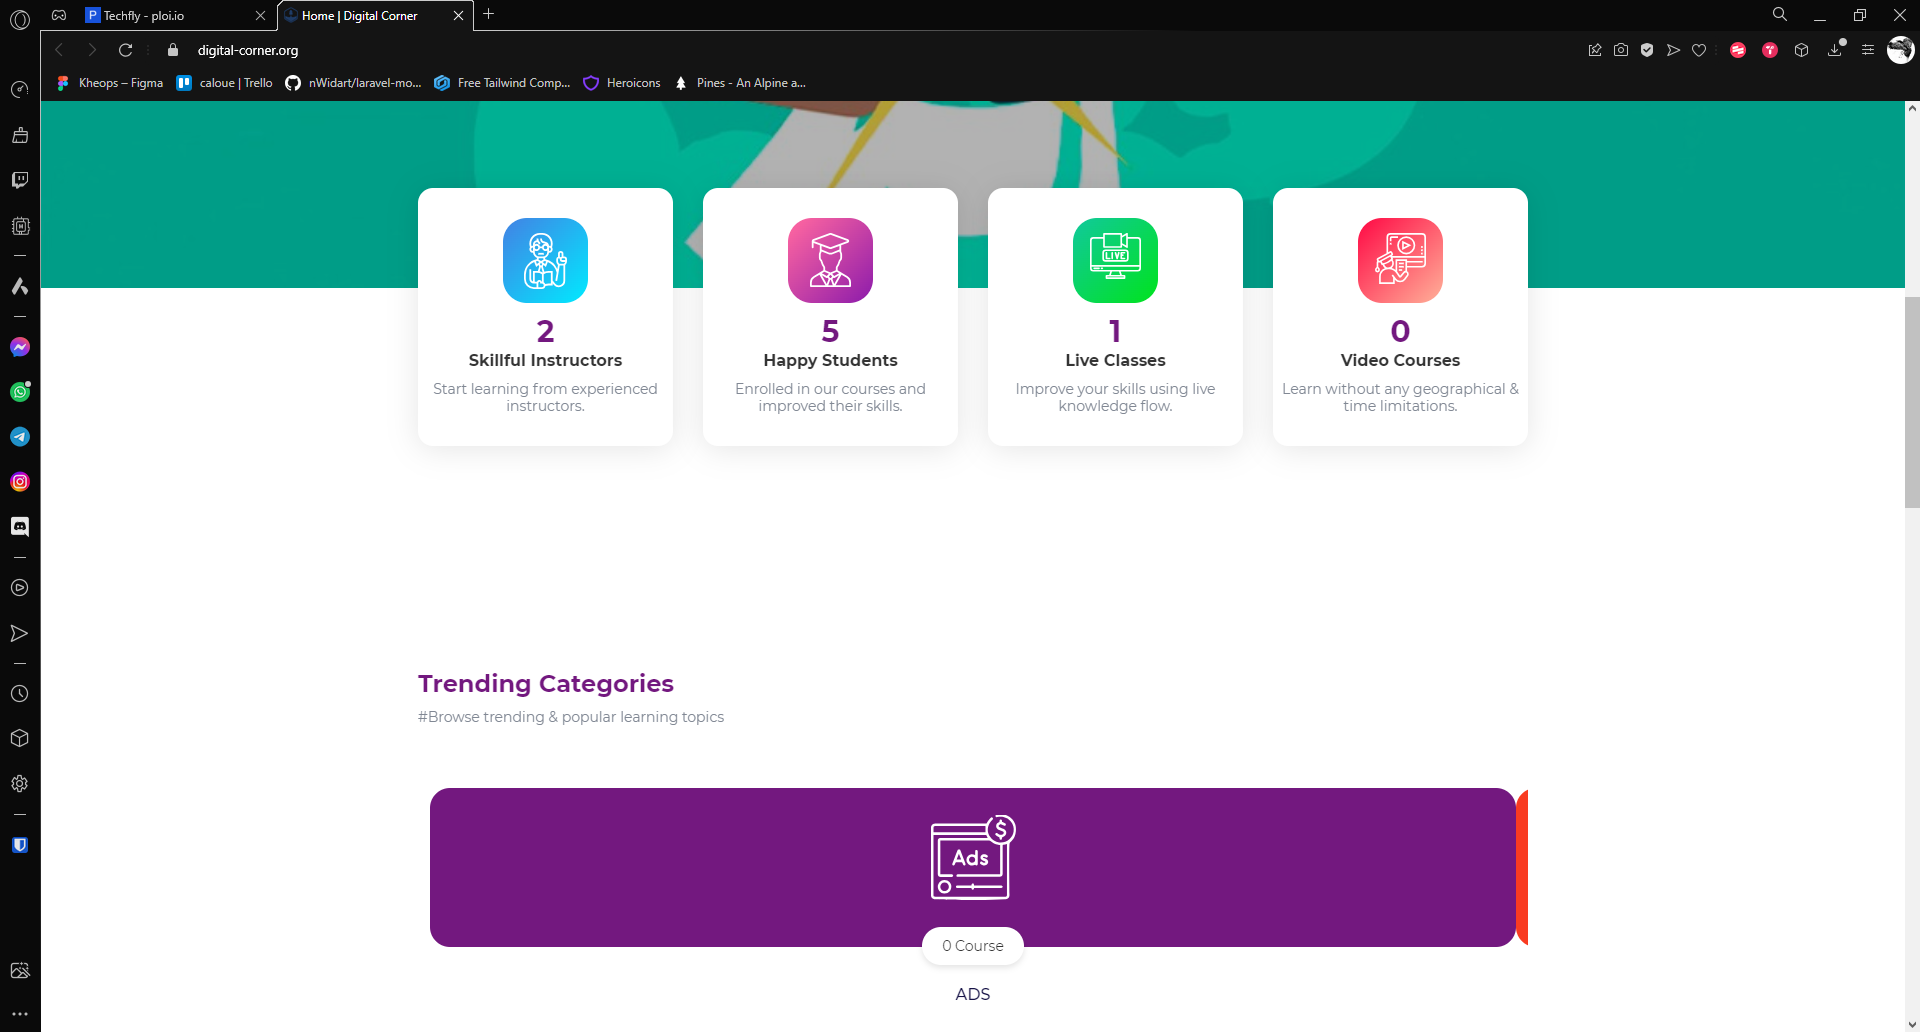Open sidebar settings gear

point(20,783)
